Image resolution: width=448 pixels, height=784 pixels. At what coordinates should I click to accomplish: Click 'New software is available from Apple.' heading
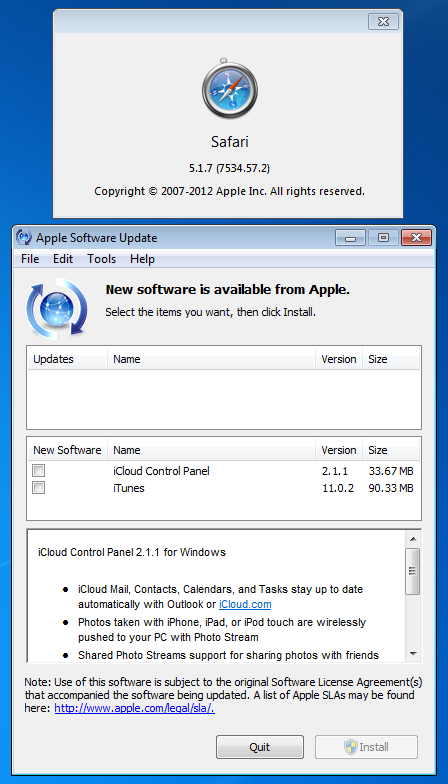coord(228,290)
